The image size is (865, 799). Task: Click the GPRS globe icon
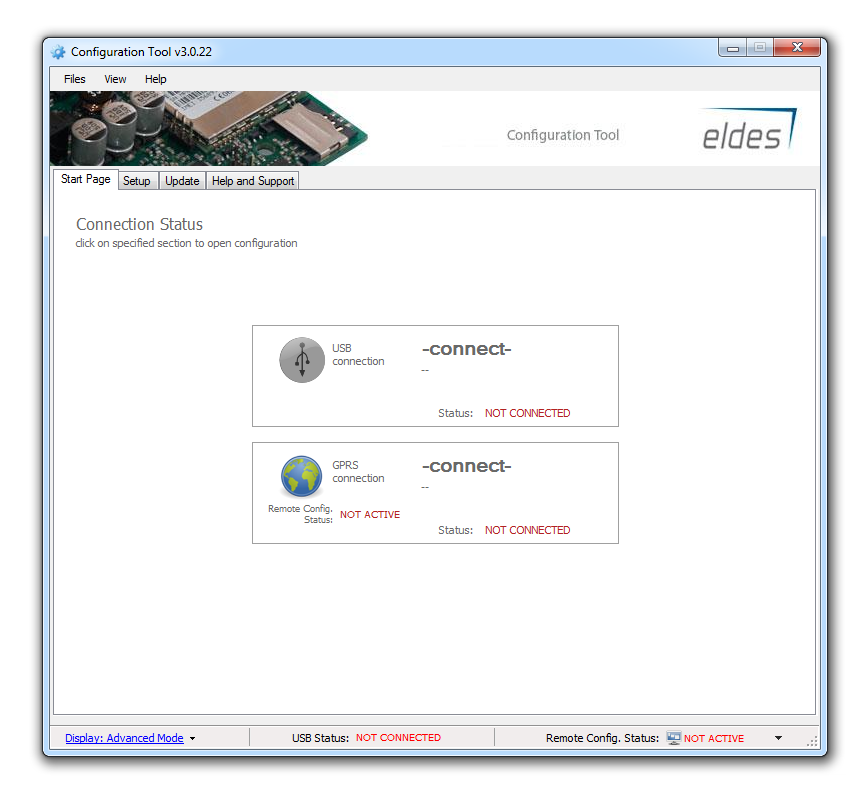coord(301,477)
